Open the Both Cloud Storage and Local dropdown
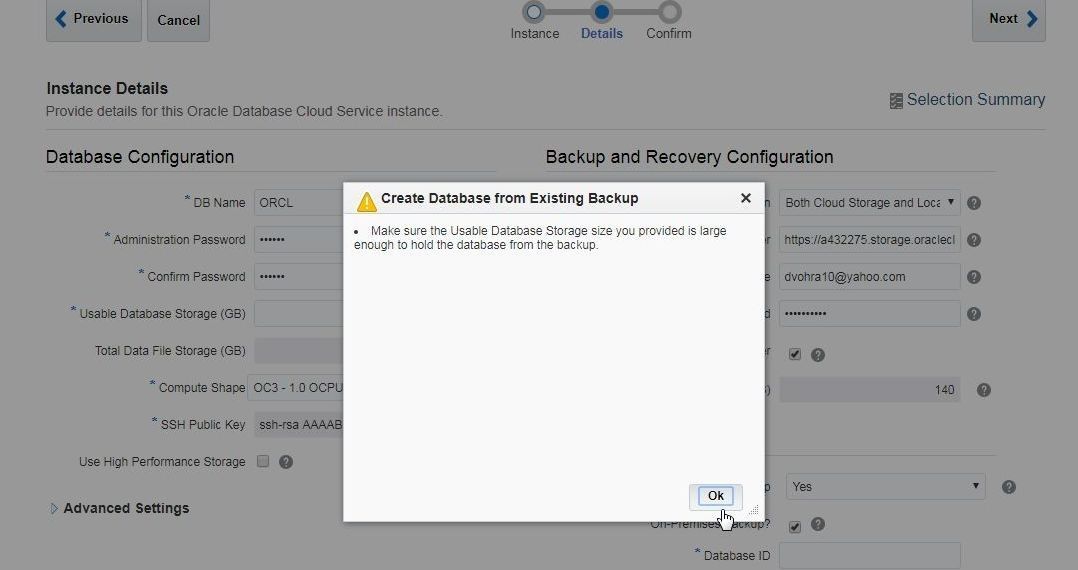 click(x=869, y=203)
